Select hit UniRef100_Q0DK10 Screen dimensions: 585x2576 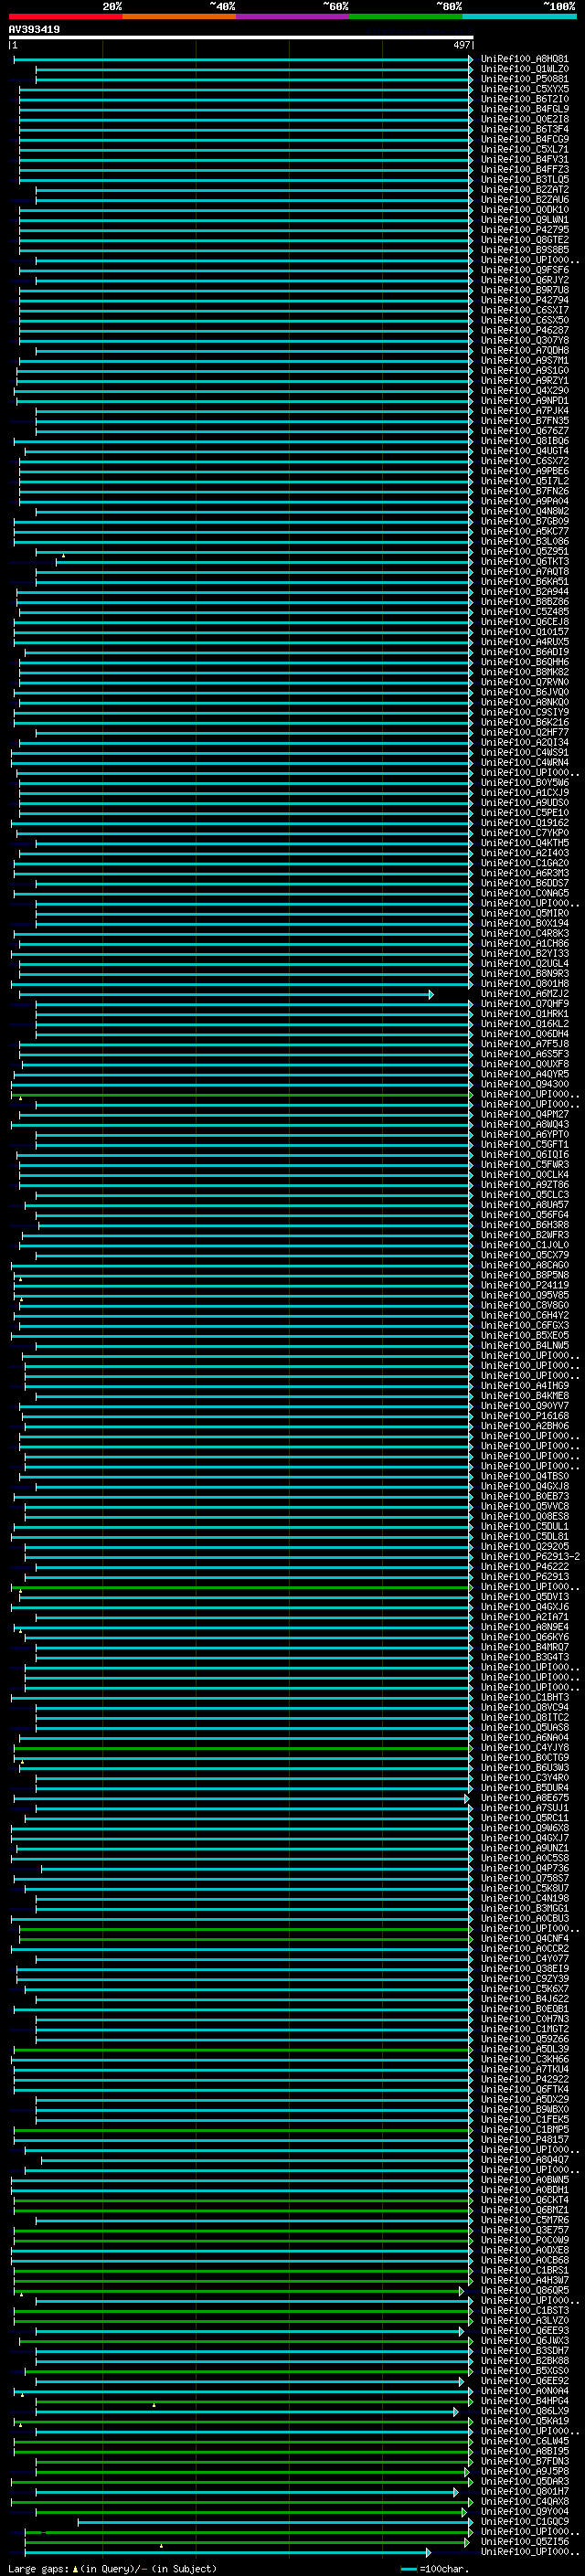pos(524,210)
